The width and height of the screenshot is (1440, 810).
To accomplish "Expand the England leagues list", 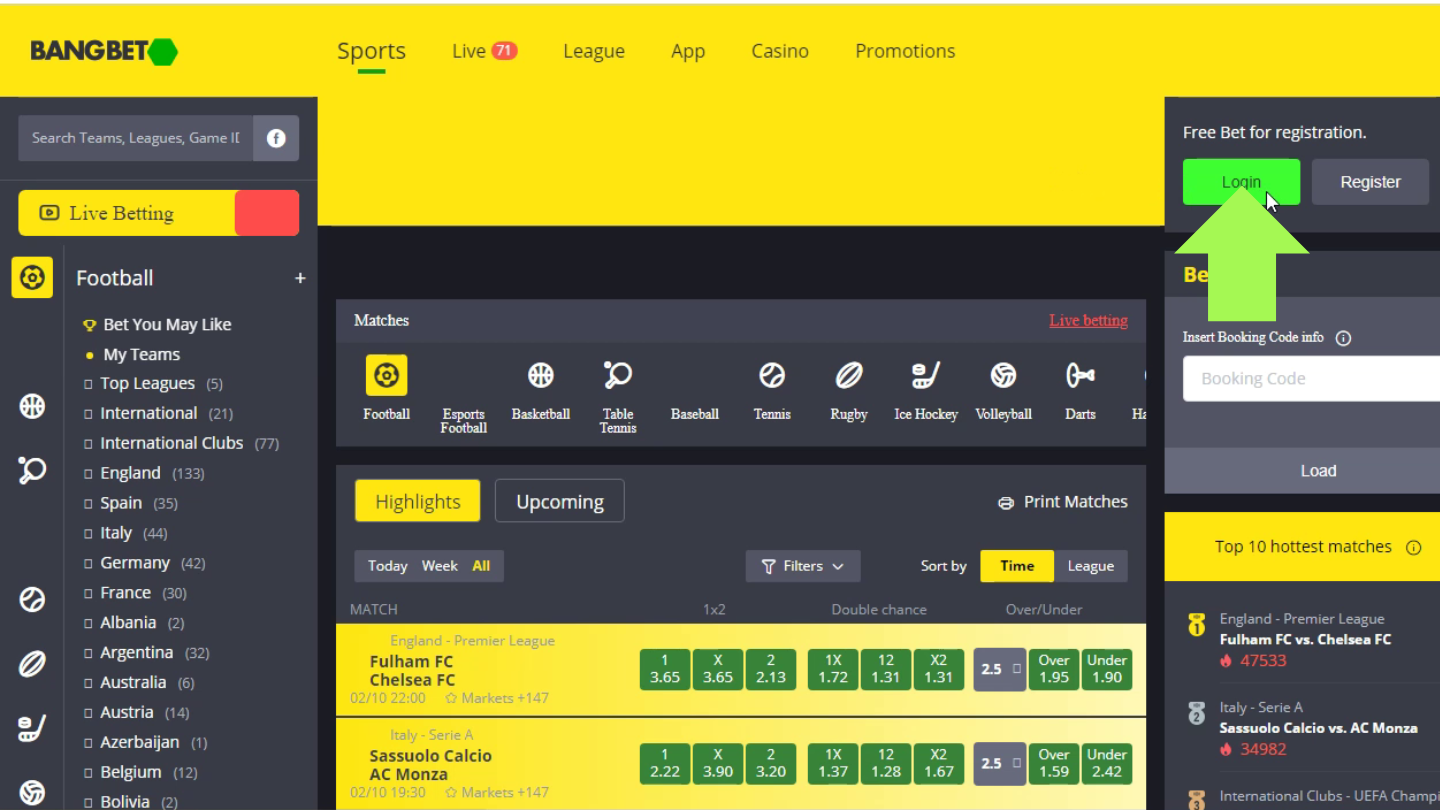I will point(130,473).
